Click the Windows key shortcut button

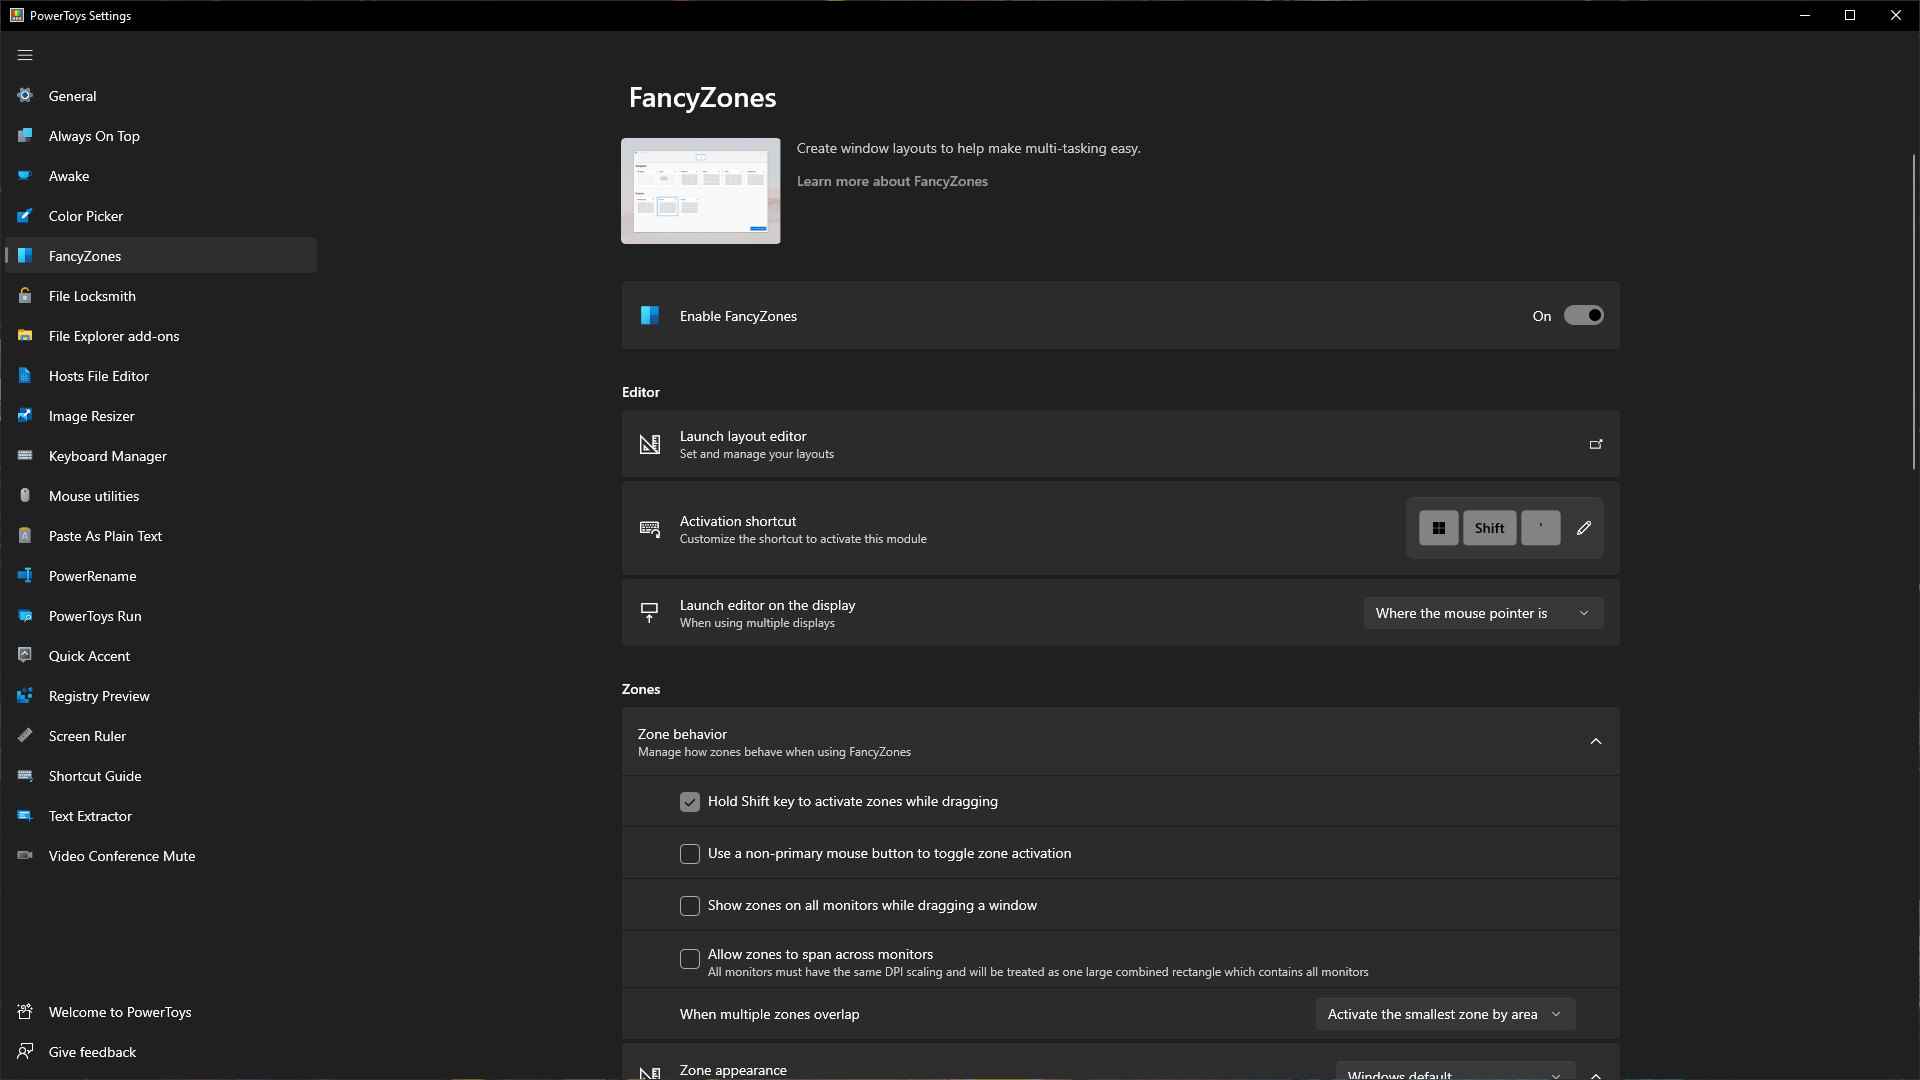click(1438, 528)
